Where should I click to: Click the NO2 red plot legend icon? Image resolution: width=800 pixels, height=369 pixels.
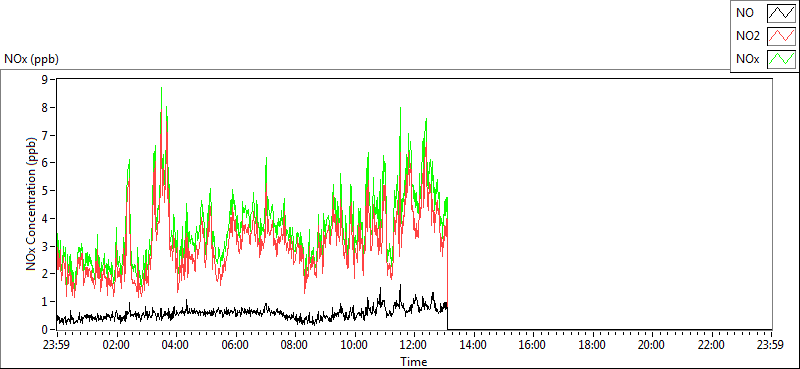coord(782,36)
